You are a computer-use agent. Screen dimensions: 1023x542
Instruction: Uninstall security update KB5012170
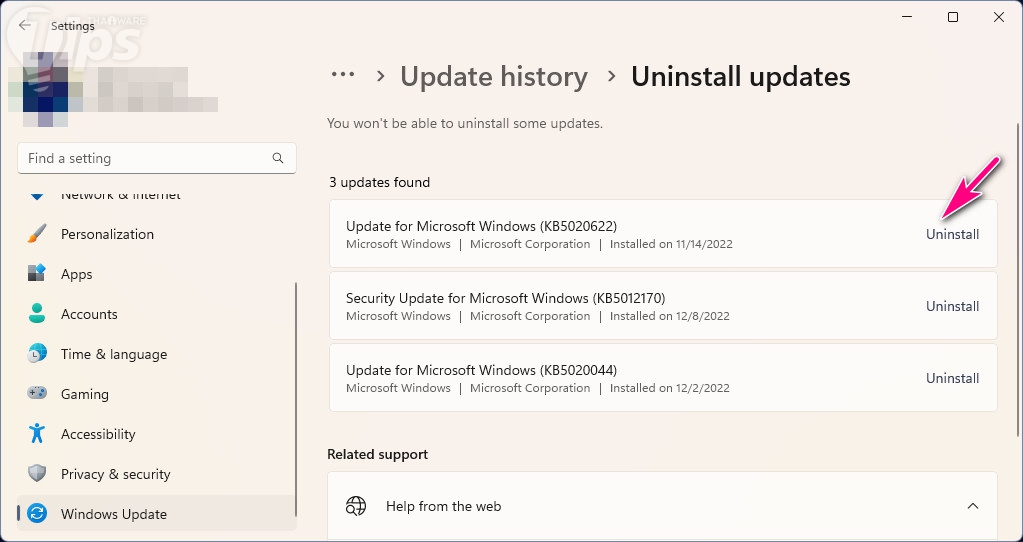pos(952,306)
